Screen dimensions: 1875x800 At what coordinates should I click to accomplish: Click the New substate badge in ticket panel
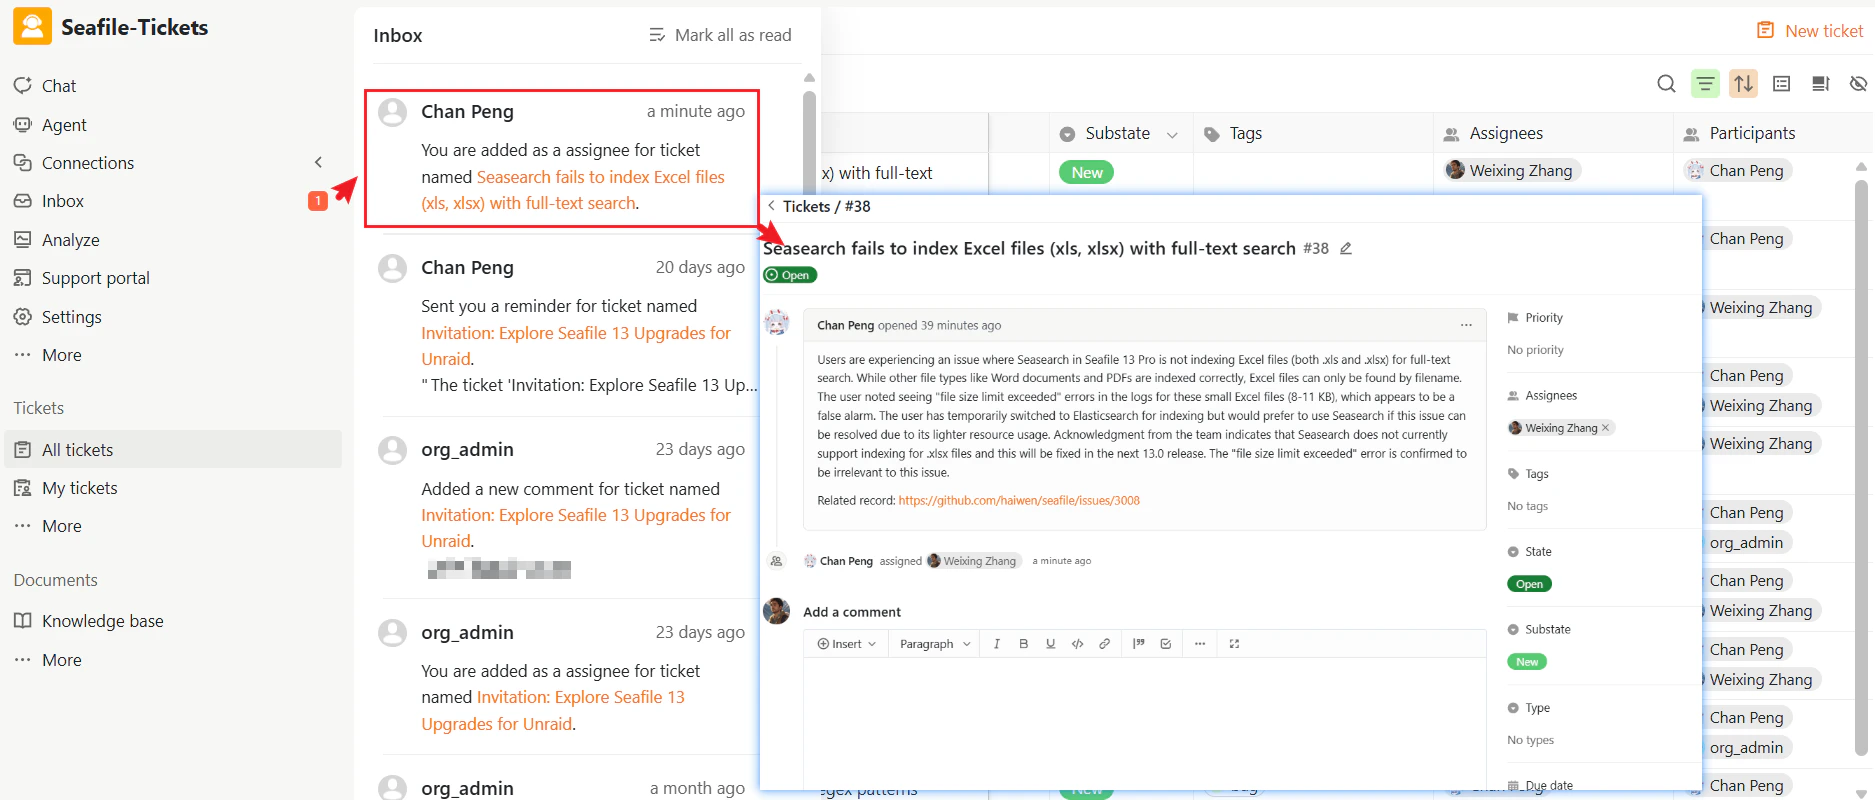(1527, 662)
